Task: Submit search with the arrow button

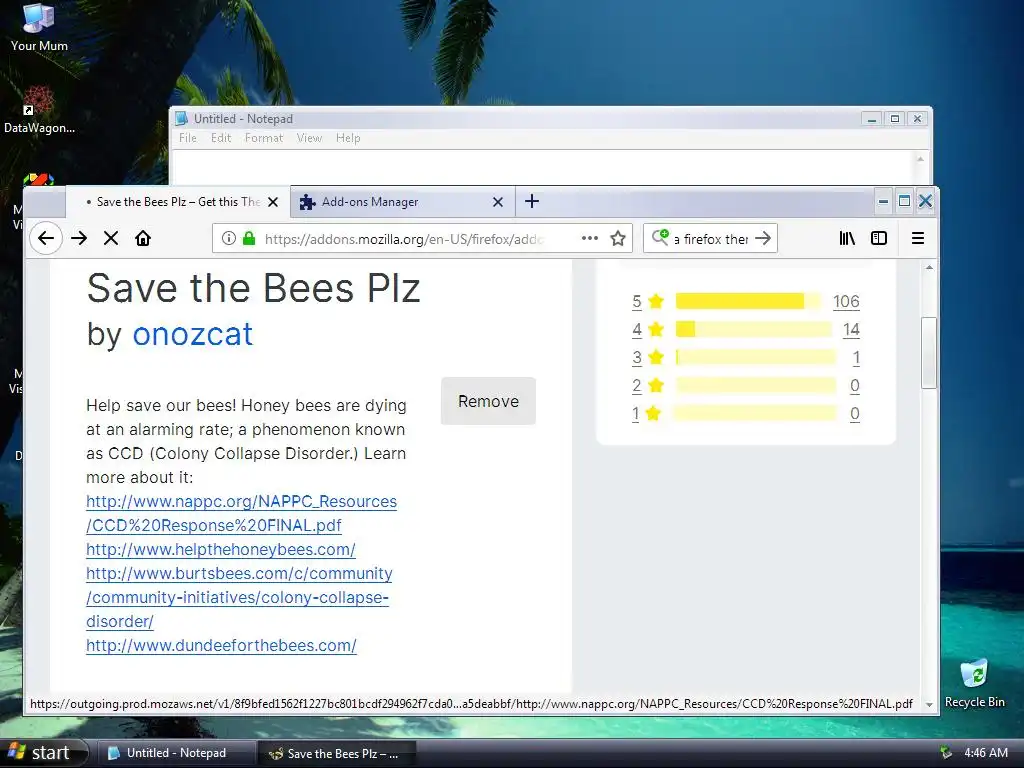Action: click(762, 238)
